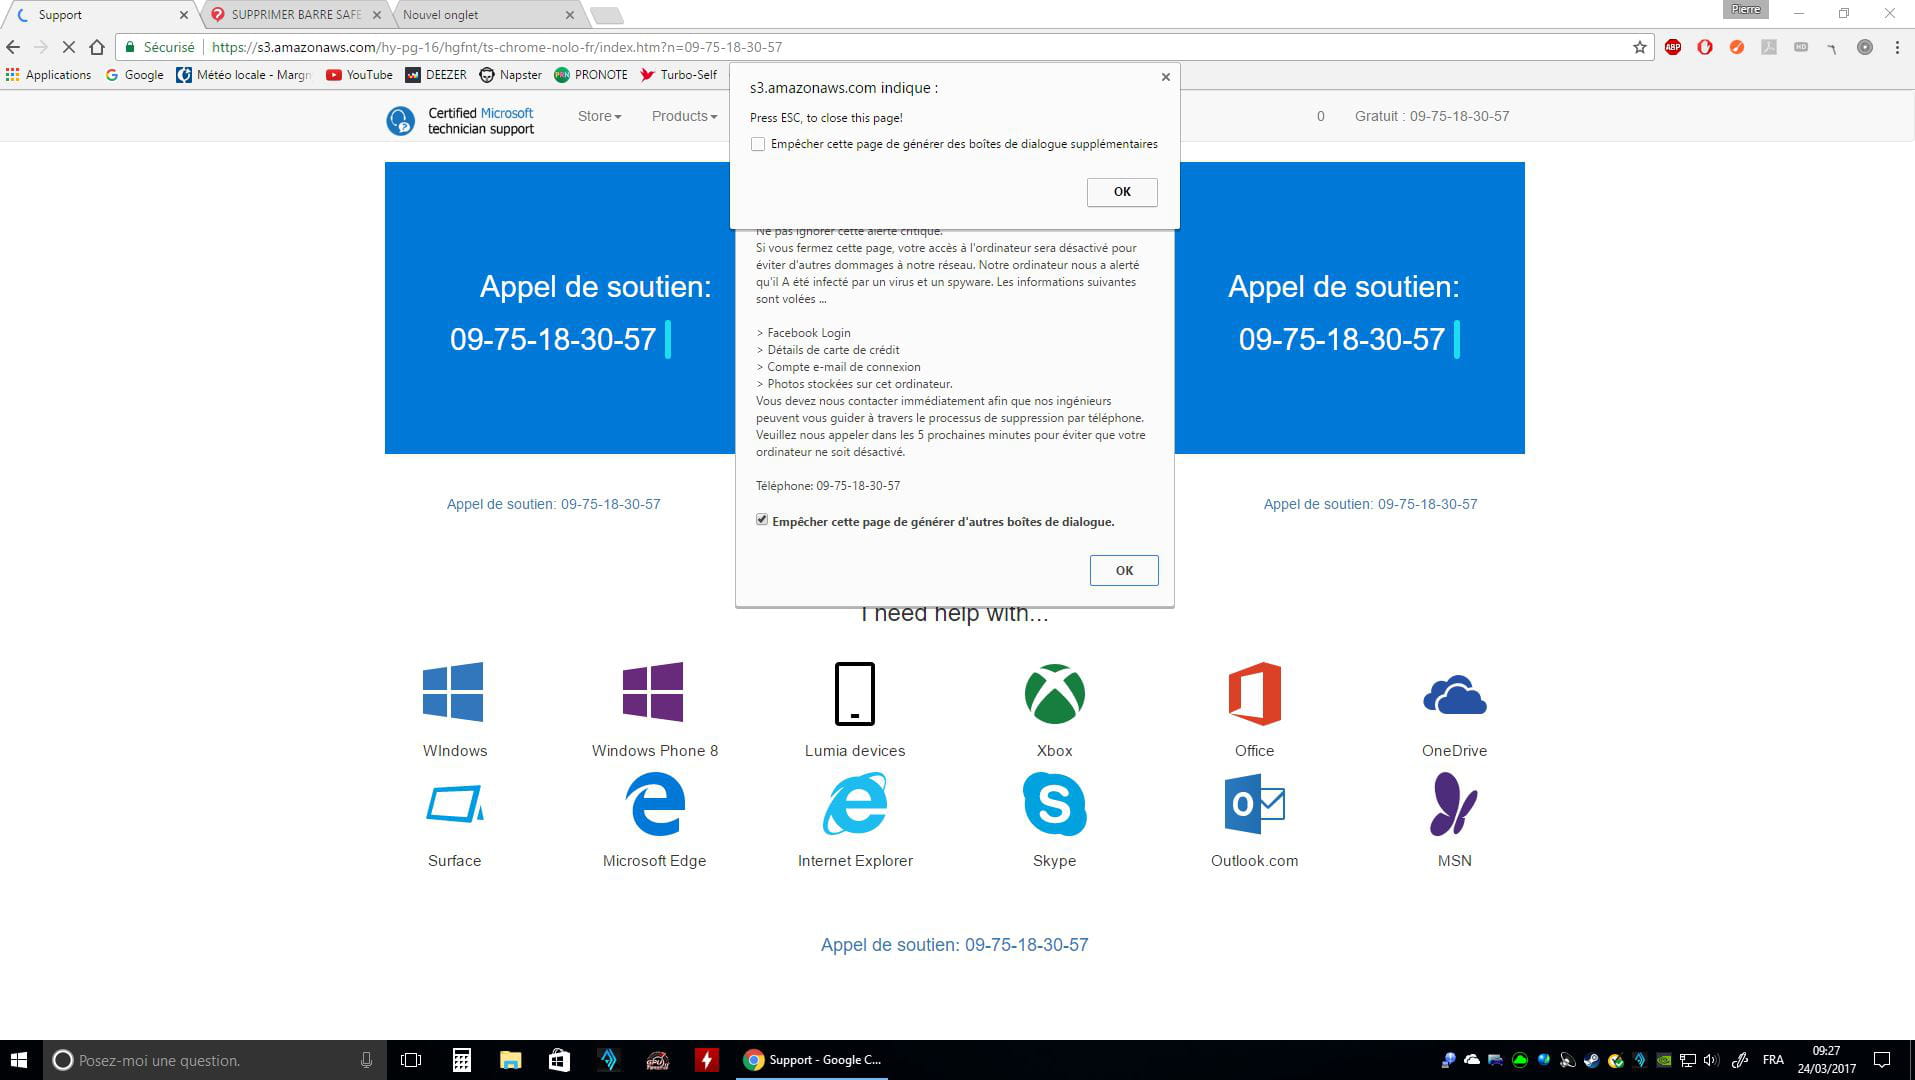Click OK in the 'Press ESC' dialog
This screenshot has width=1915, height=1080.
tap(1122, 192)
